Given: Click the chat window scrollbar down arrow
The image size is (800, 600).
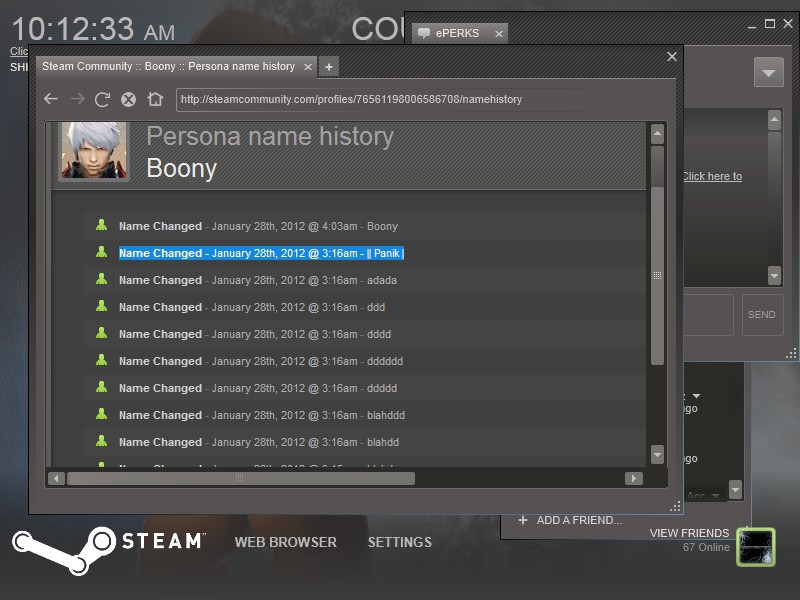Looking at the screenshot, I should [x=774, y=276].
